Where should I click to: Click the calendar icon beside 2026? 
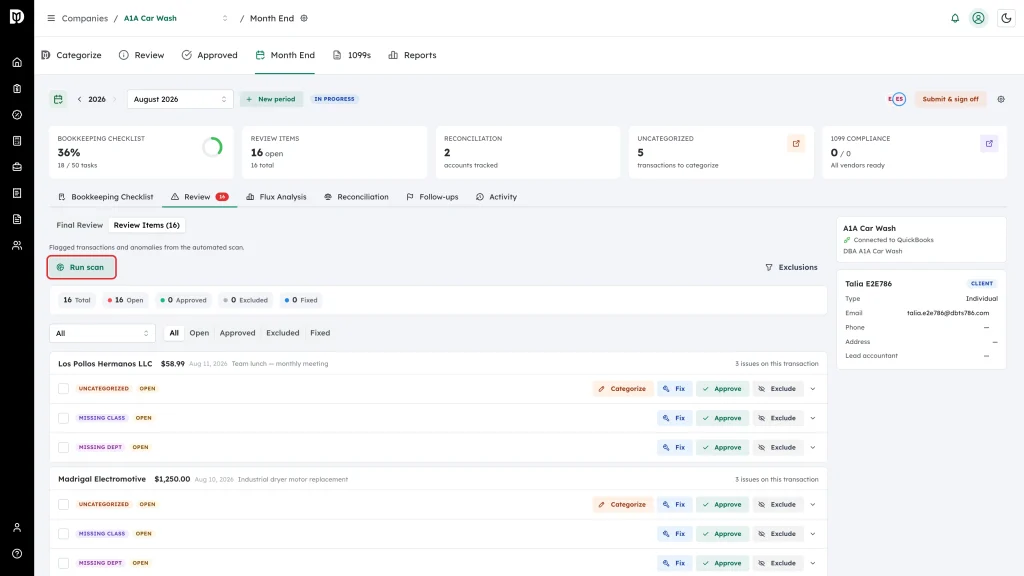[58, 99]
